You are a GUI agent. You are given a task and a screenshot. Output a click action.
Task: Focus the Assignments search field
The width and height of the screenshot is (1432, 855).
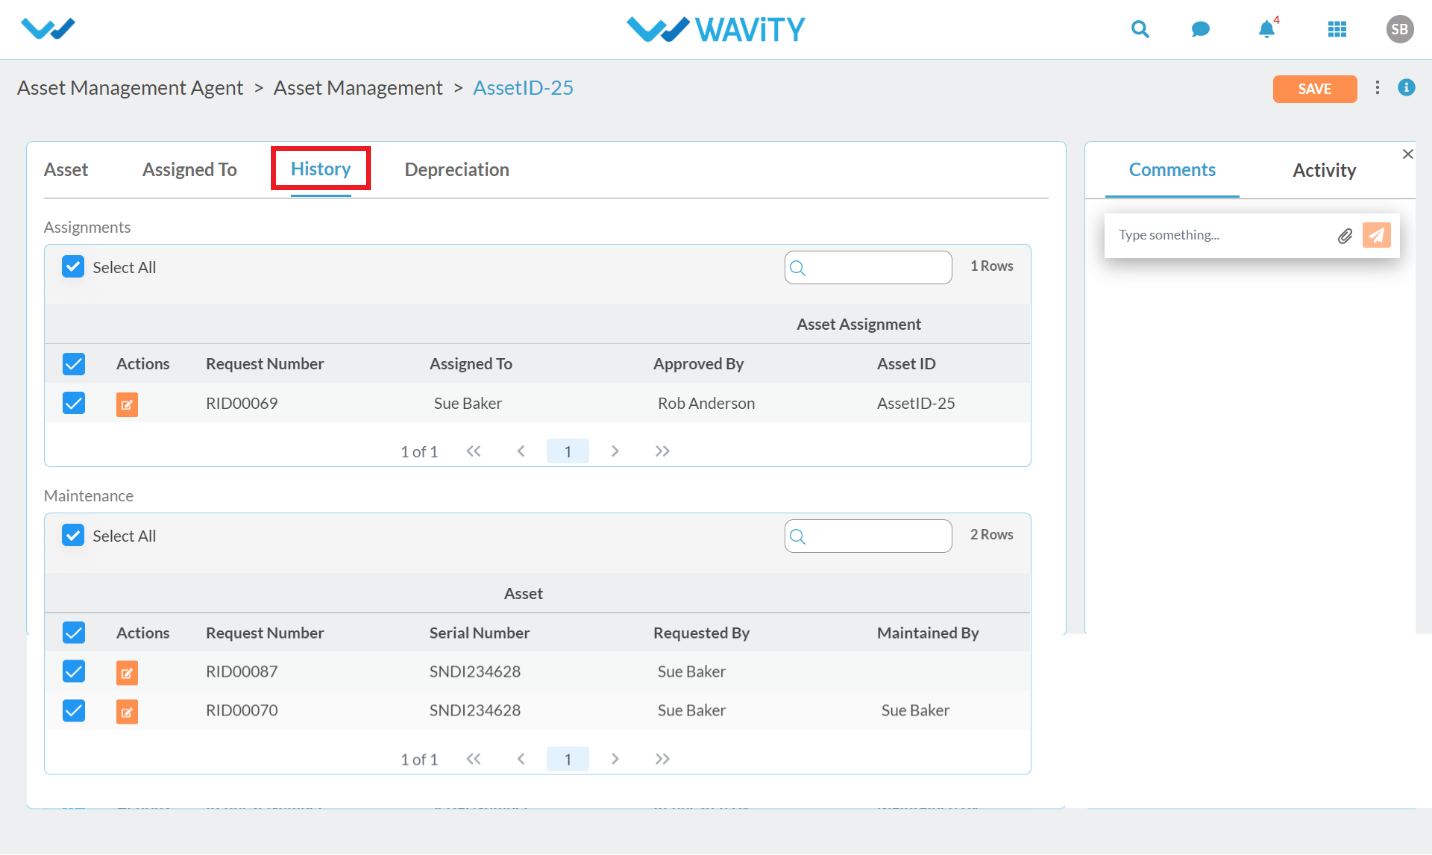(868, 267)
